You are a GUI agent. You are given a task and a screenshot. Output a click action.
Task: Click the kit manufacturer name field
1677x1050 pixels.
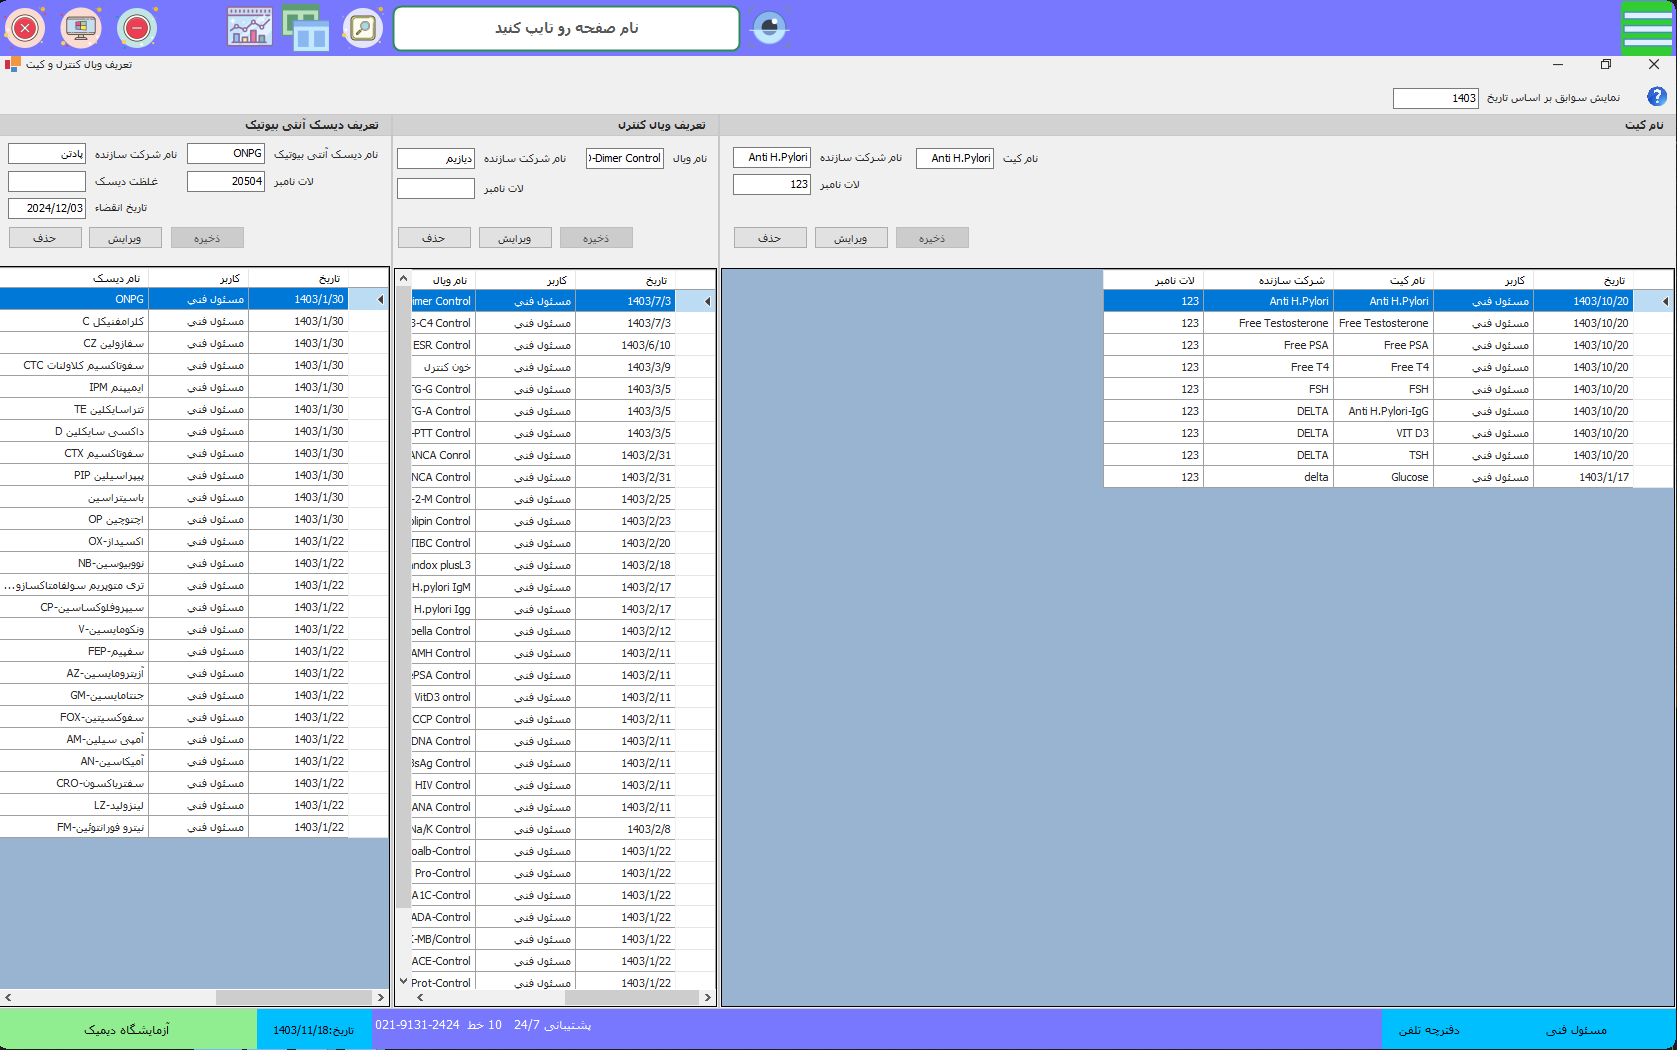click(x=772, y=158)
